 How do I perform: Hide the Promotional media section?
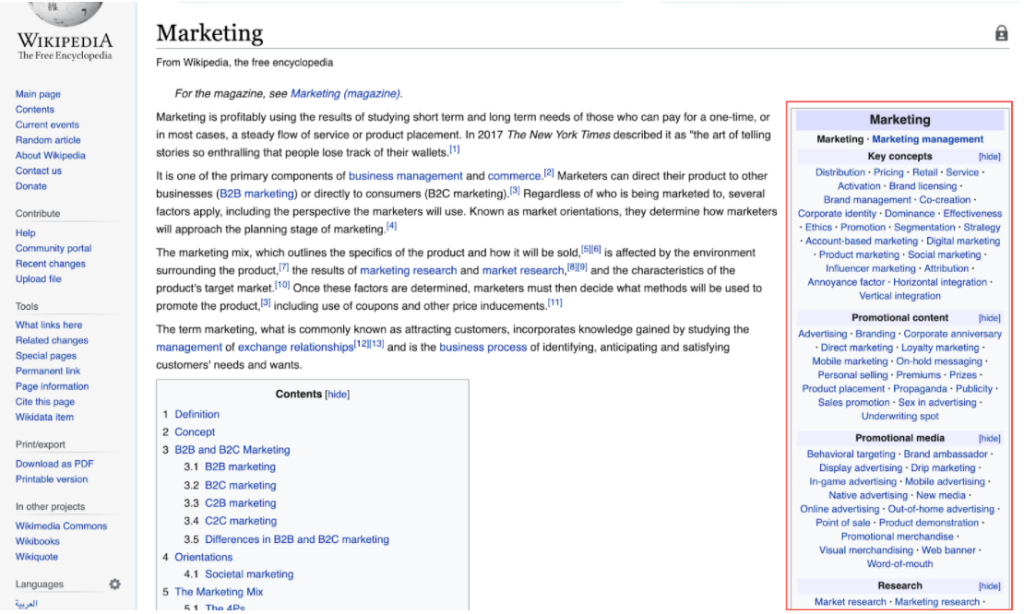pos(989,438)
